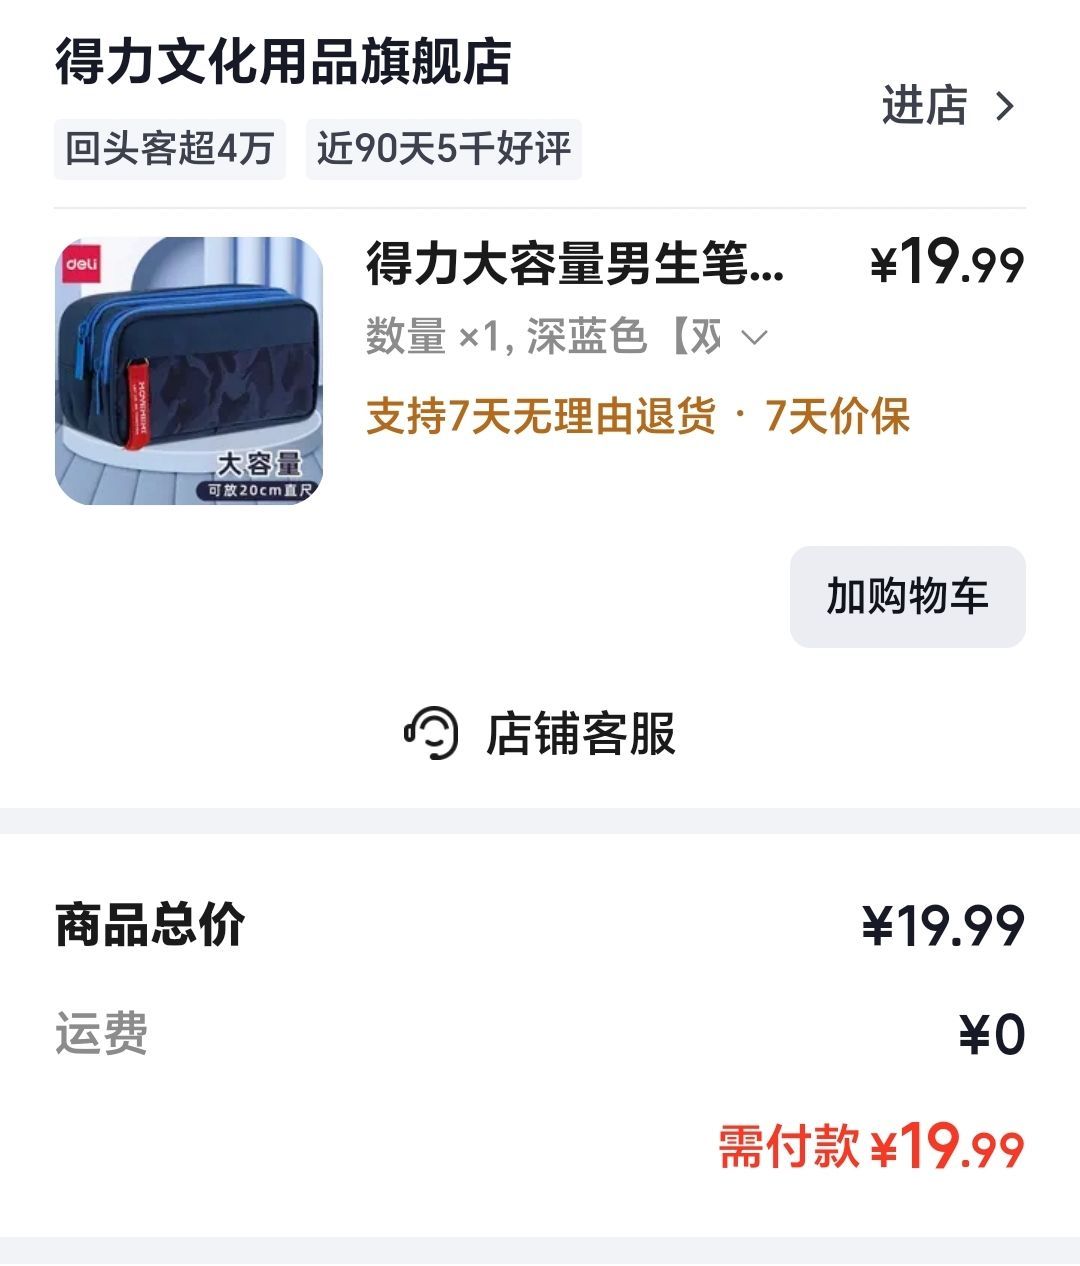
Task: Click the store name 得力文化用品旗舰店
Action: point(283,62)
